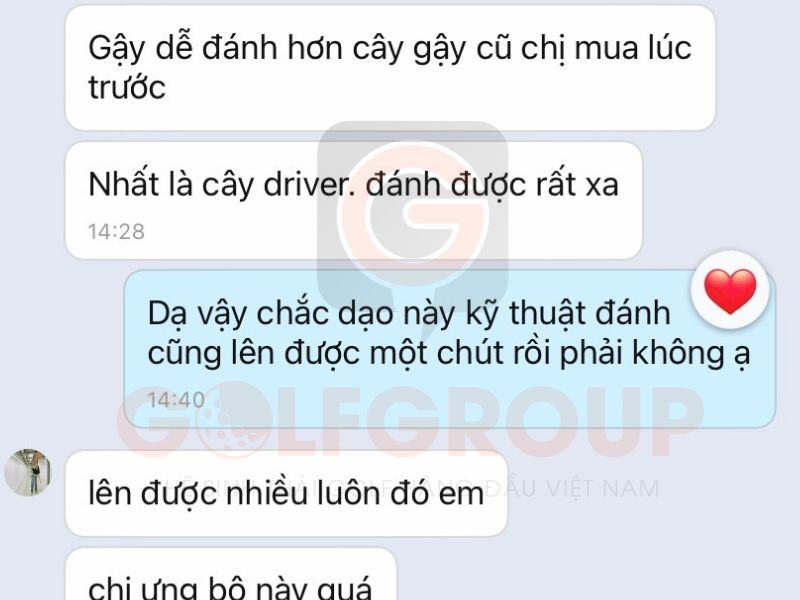800x600 pixels.
Task: Click the 'ĐẦU VIỆT NAM' tagline text
Action: pos(572,488)
